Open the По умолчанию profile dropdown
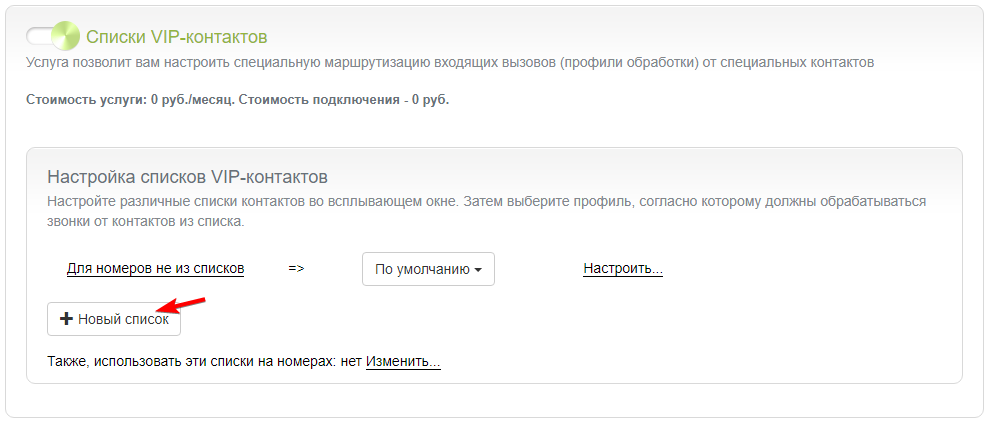 (428, 269)
